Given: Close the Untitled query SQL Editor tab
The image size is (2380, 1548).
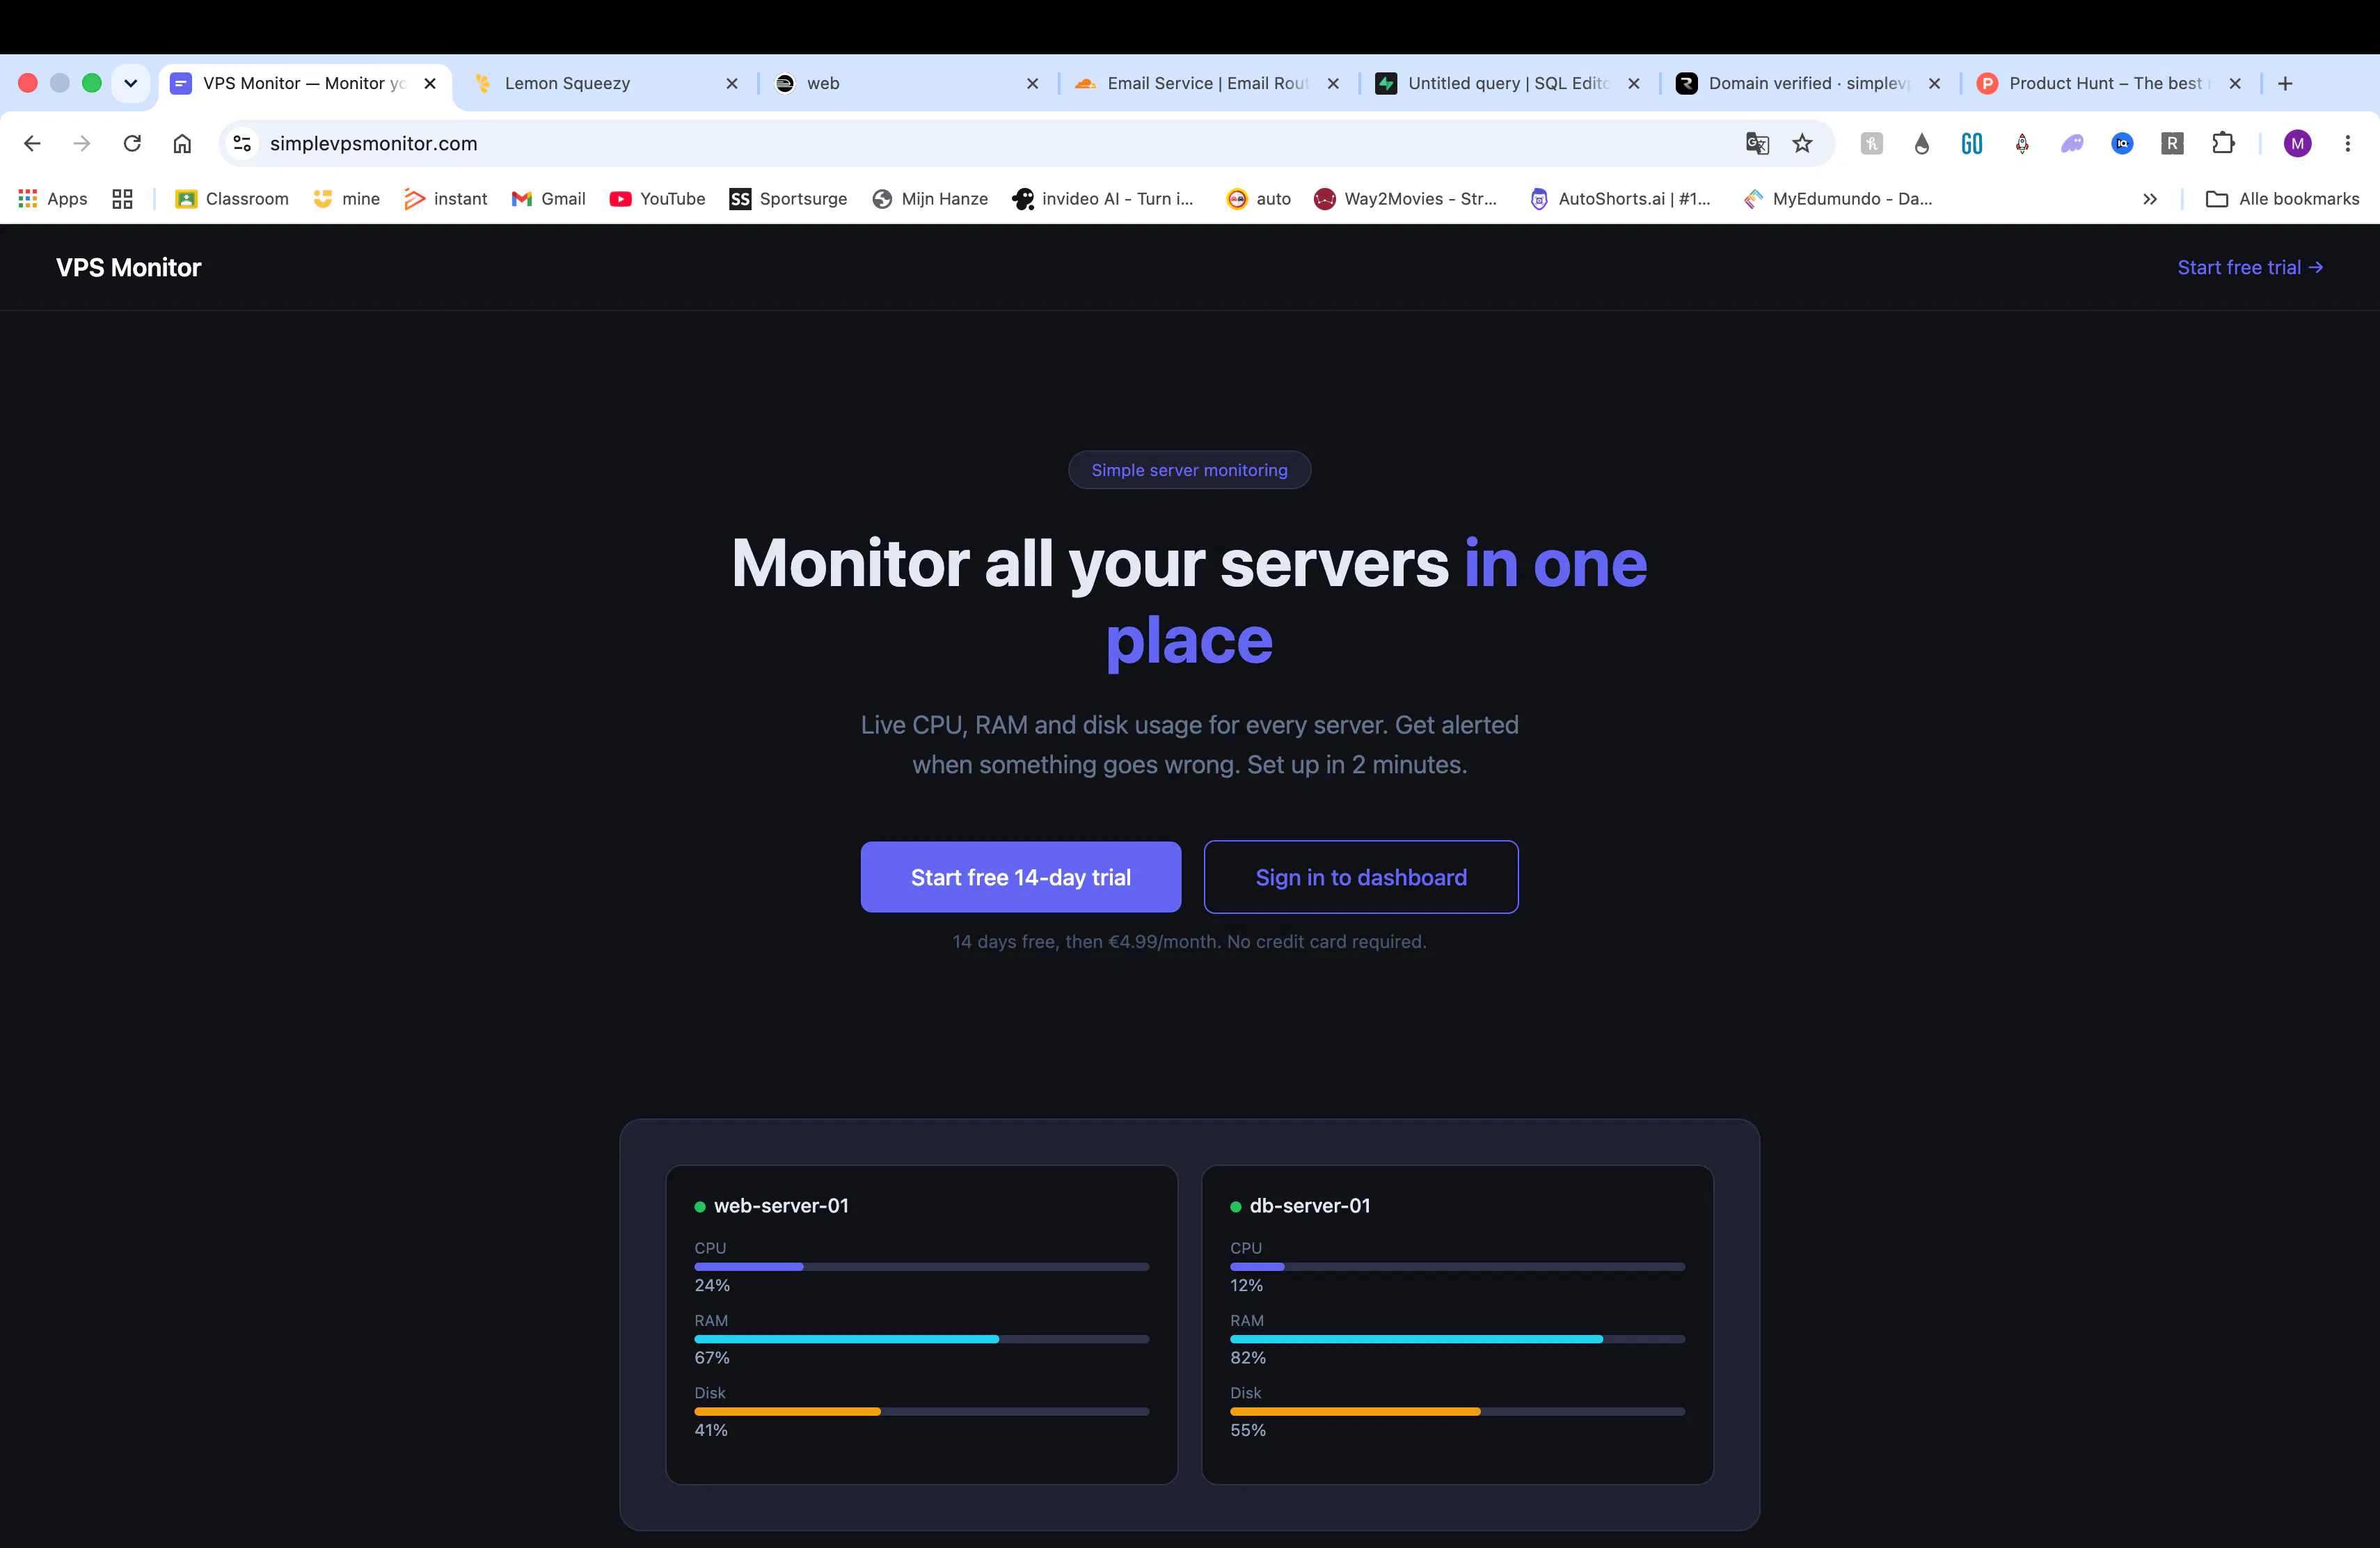Looking at the screenshot, I should click(1634, 83).
